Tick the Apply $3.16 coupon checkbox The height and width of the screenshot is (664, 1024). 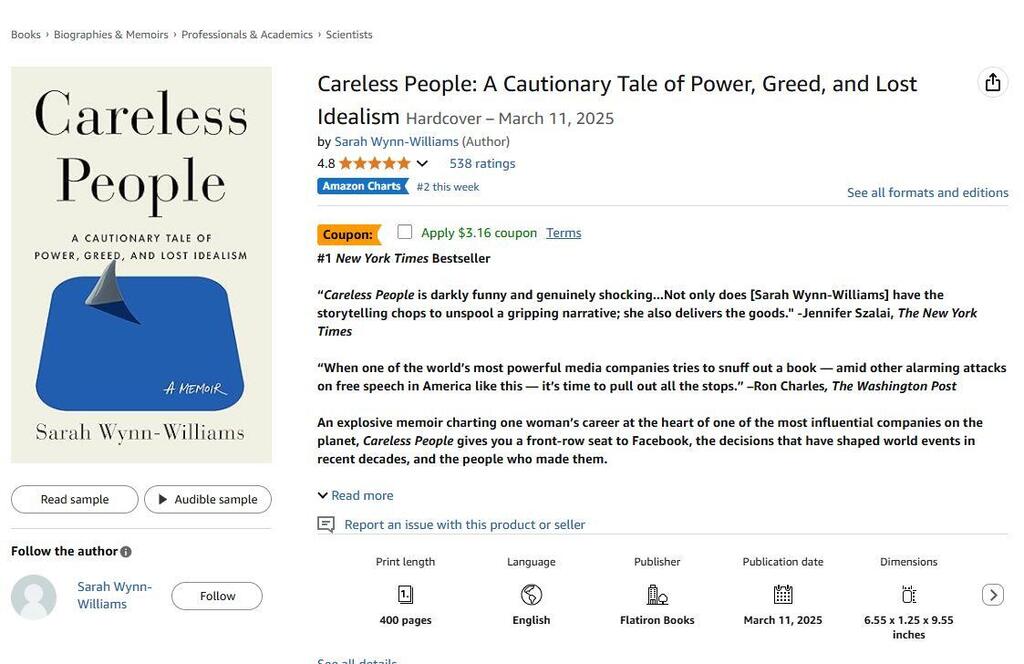405,232
